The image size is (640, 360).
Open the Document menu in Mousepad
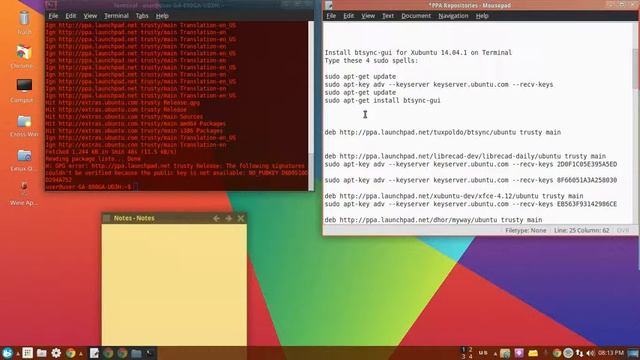[416, 16]
